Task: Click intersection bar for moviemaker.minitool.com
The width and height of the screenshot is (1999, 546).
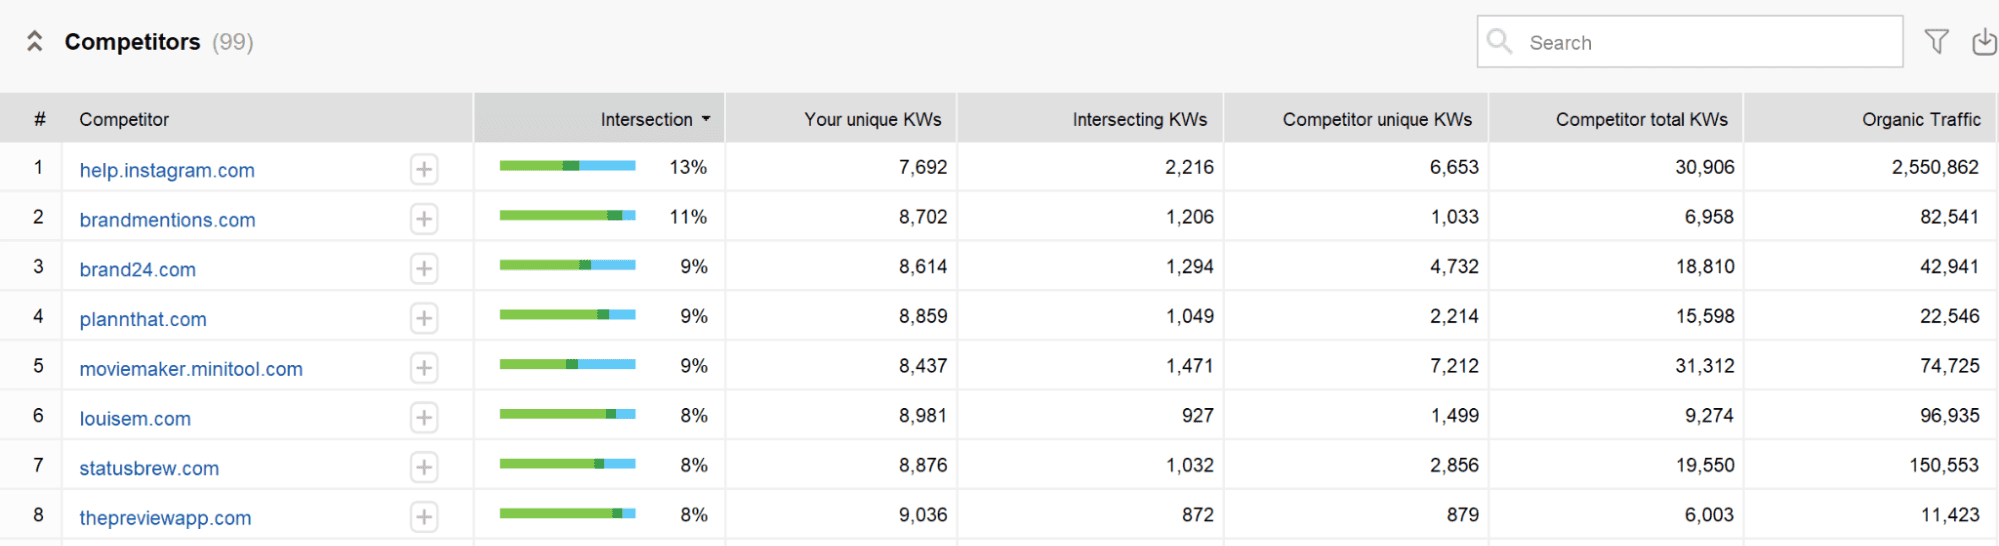Action: click(567, 364)
